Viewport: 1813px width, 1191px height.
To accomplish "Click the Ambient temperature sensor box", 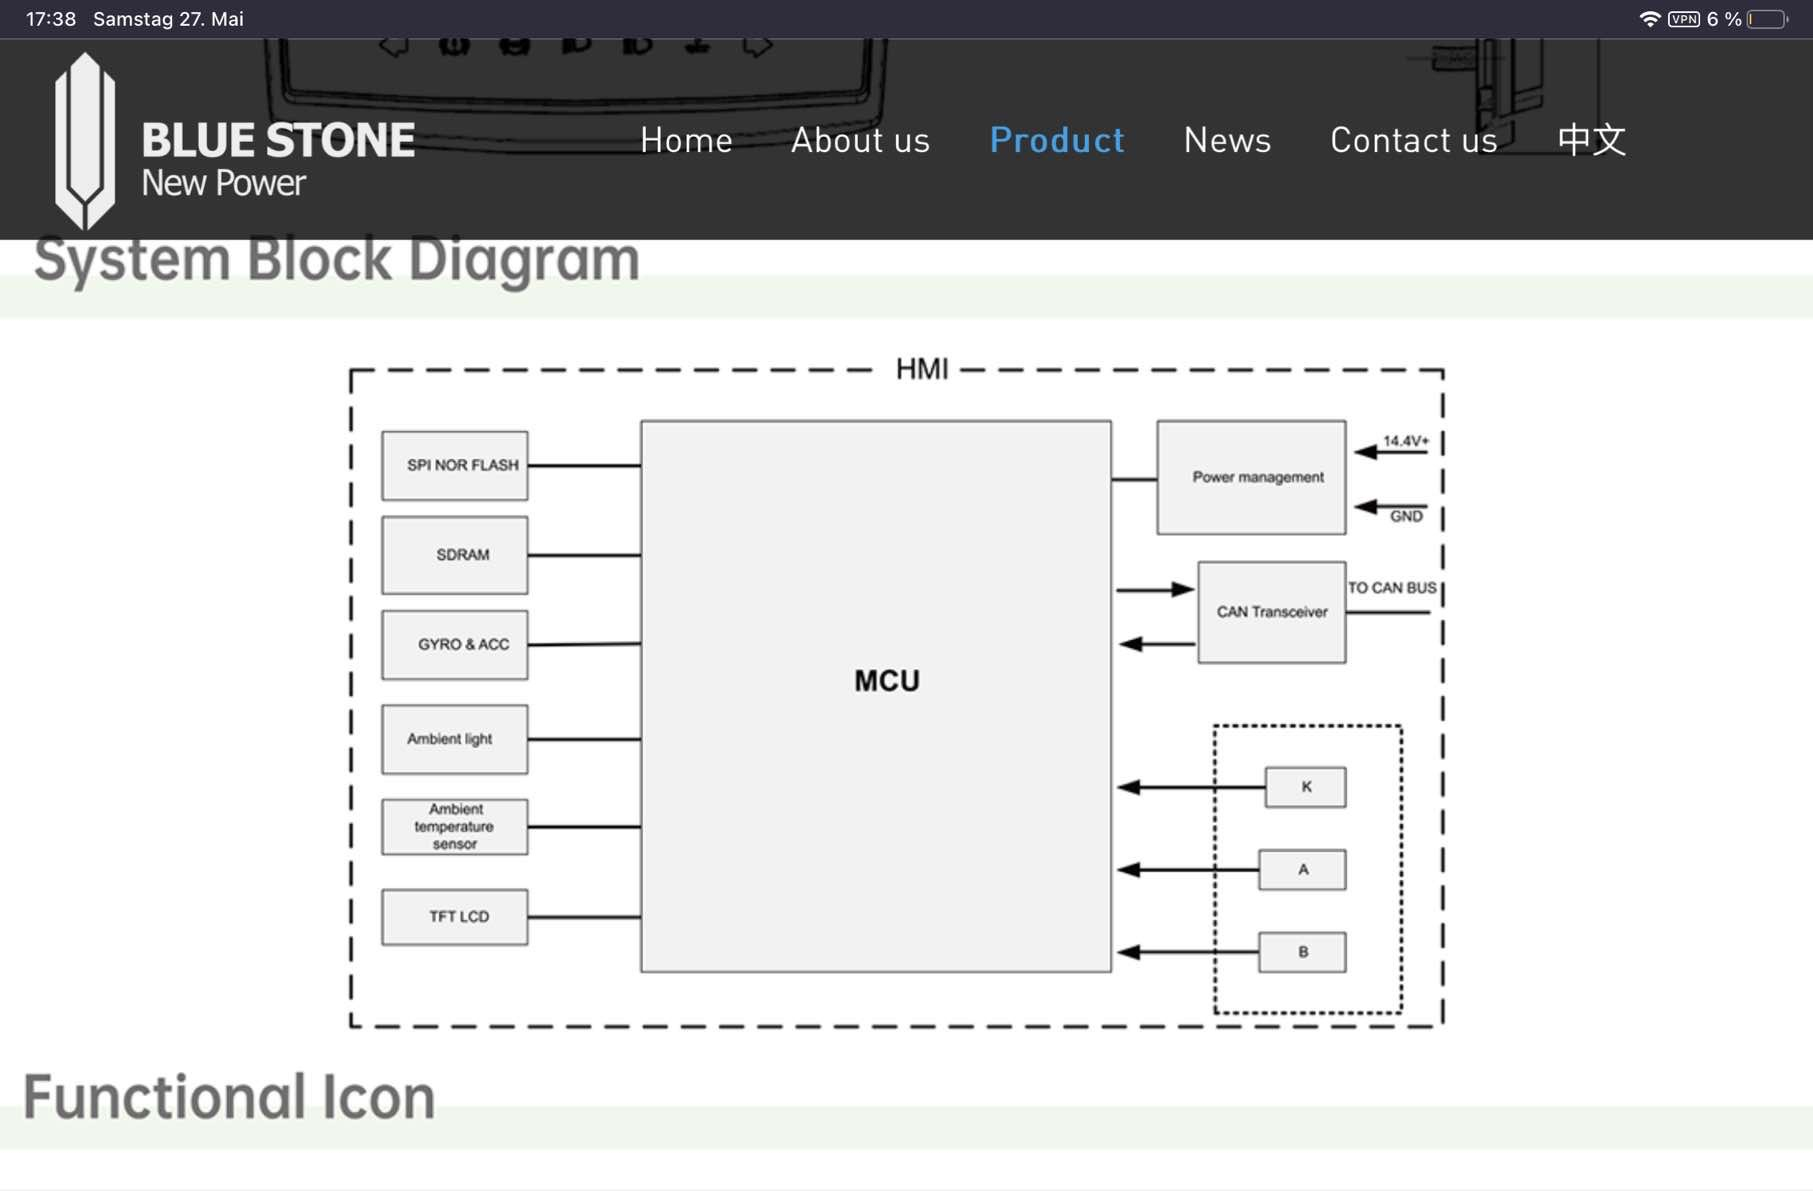I will point(455,826).
